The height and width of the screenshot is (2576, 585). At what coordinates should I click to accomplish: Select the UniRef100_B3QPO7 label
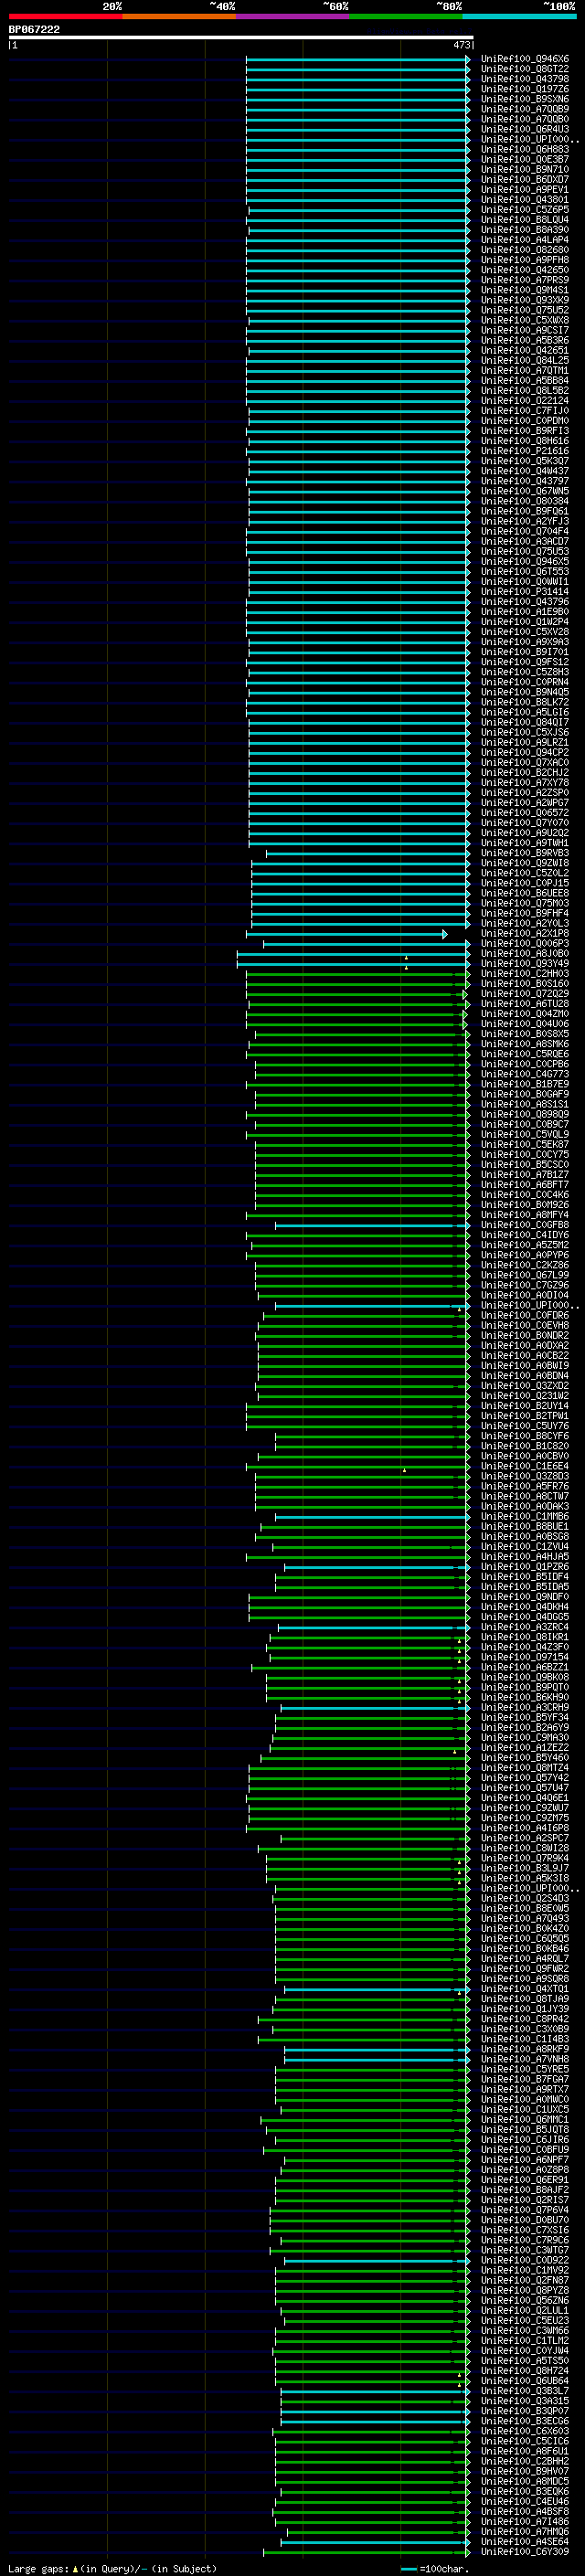(525, 2411)
